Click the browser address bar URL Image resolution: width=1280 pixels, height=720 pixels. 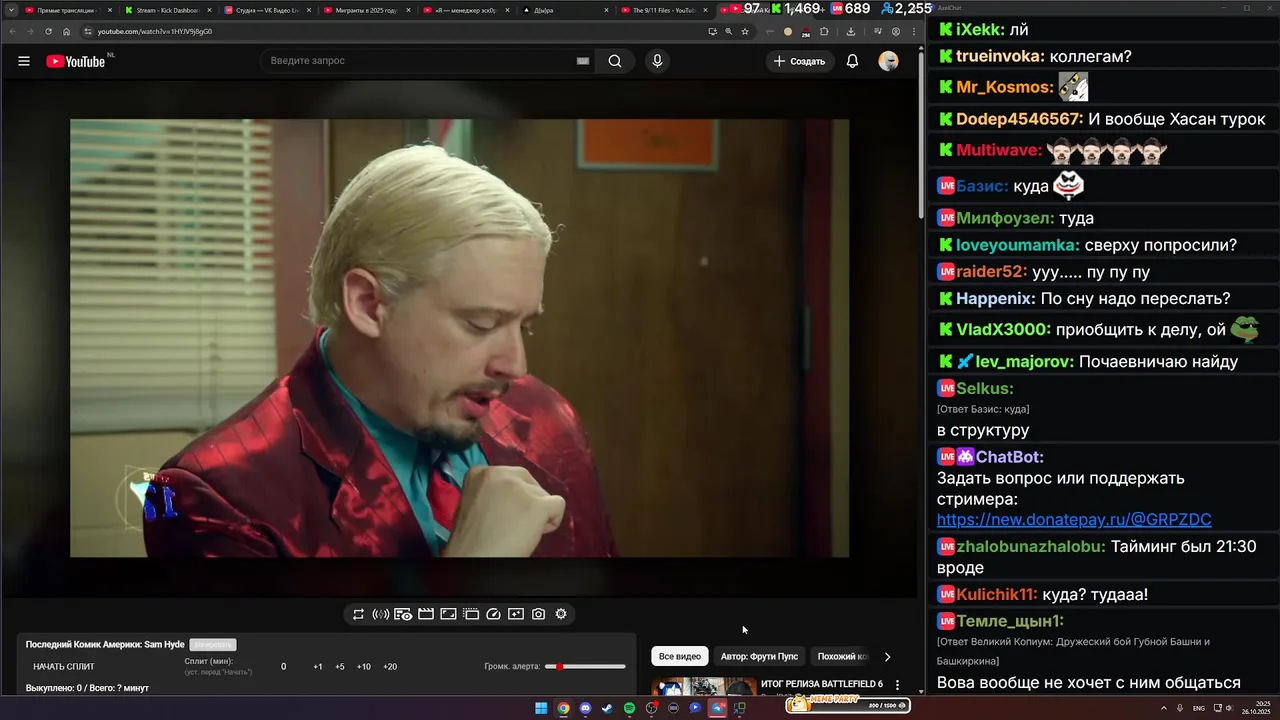coord(155,31)
